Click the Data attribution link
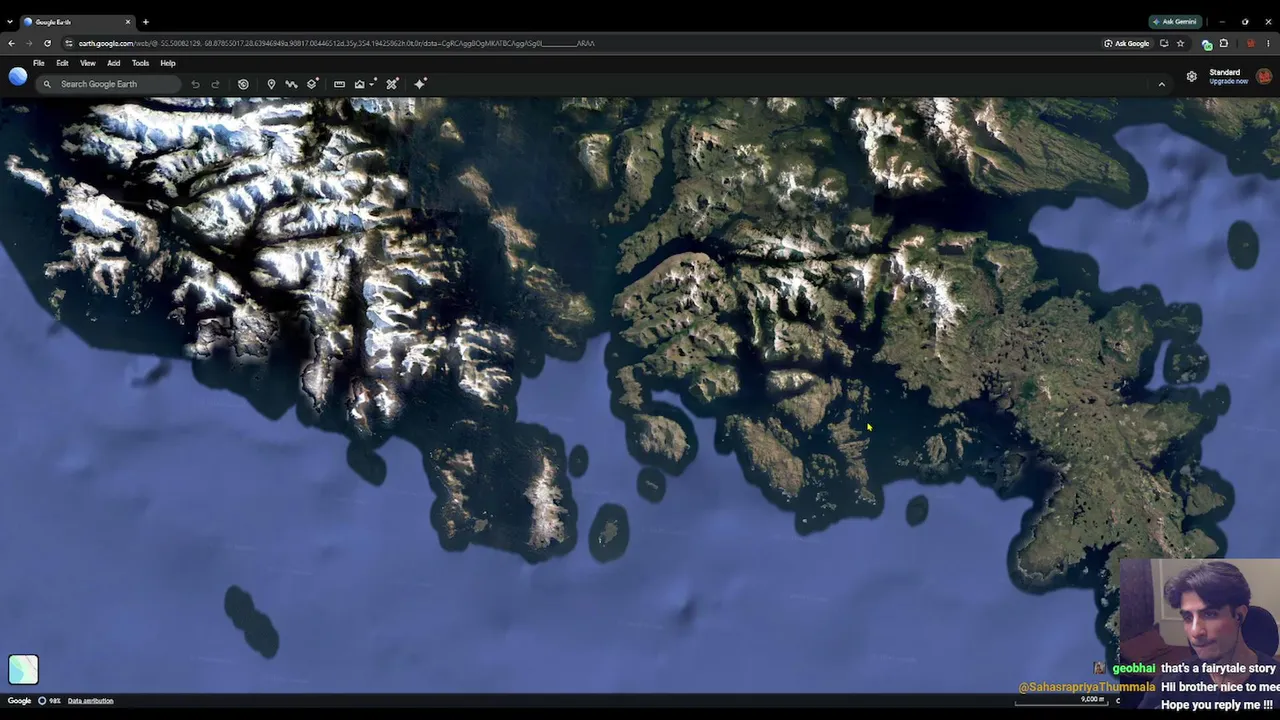This screenshot has width=1280, height=720. point(90,700)
